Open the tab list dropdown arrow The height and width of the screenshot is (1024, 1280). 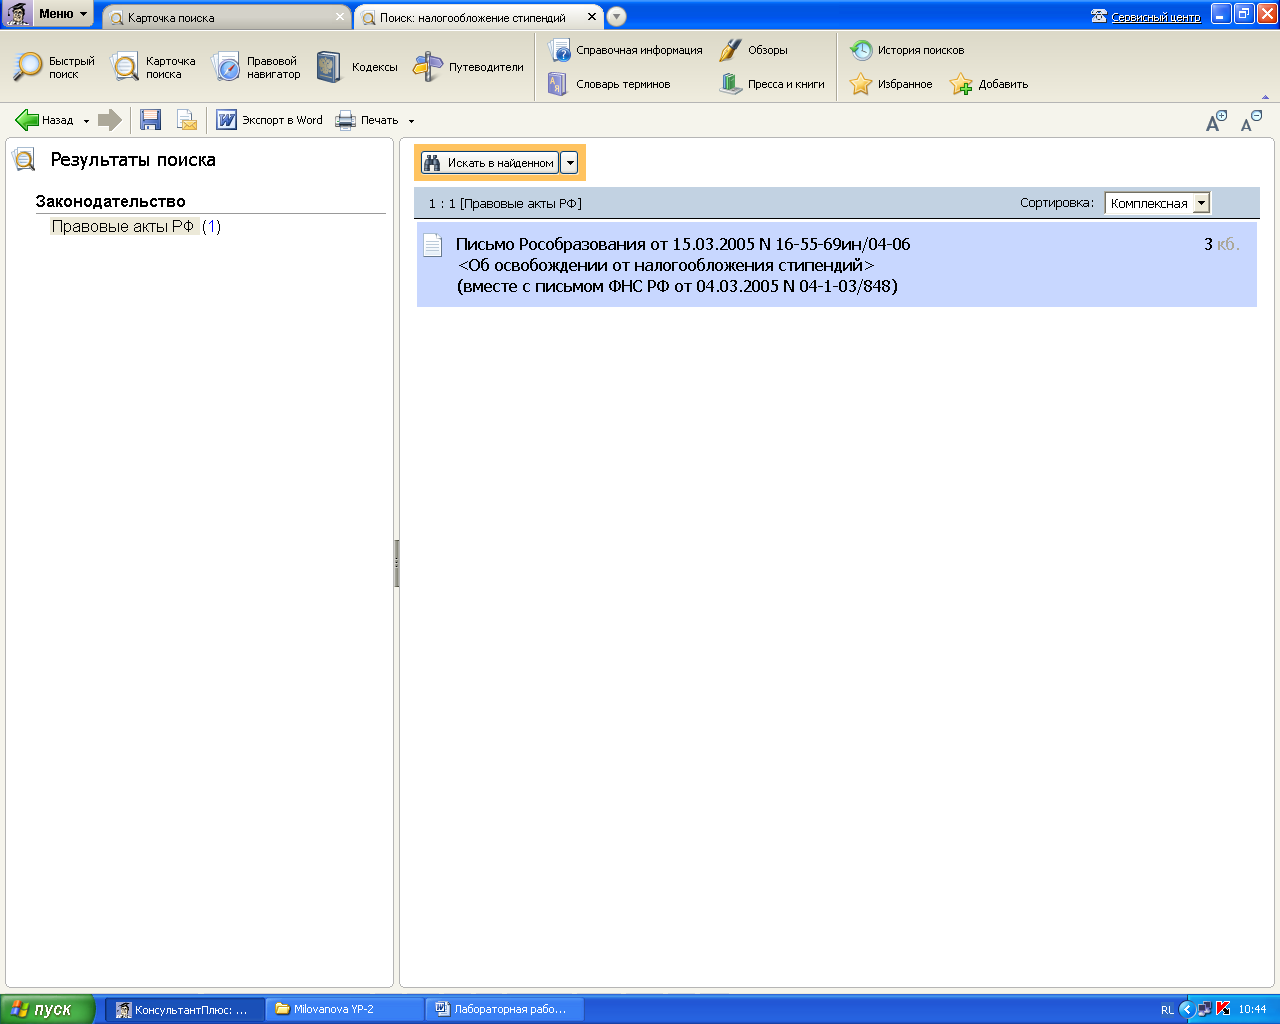pos(617,17)
